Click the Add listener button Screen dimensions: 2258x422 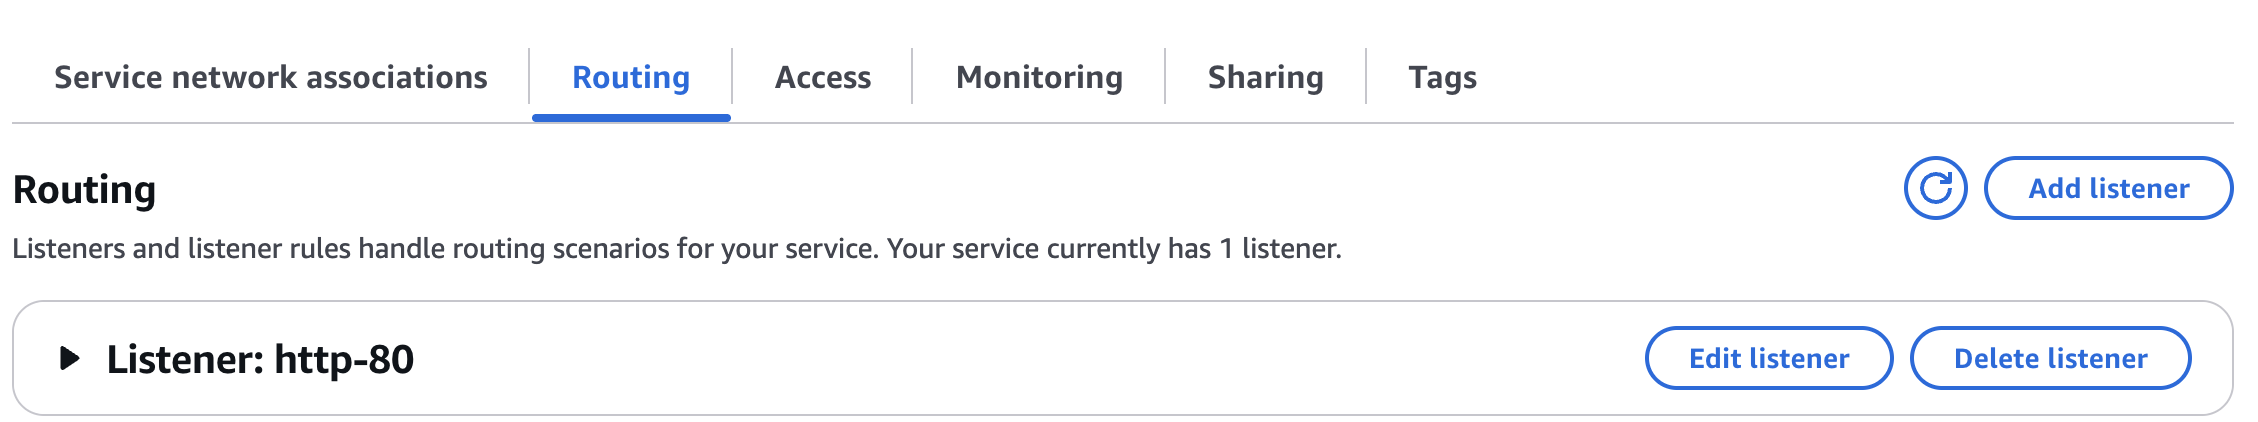pos(2108,188)
